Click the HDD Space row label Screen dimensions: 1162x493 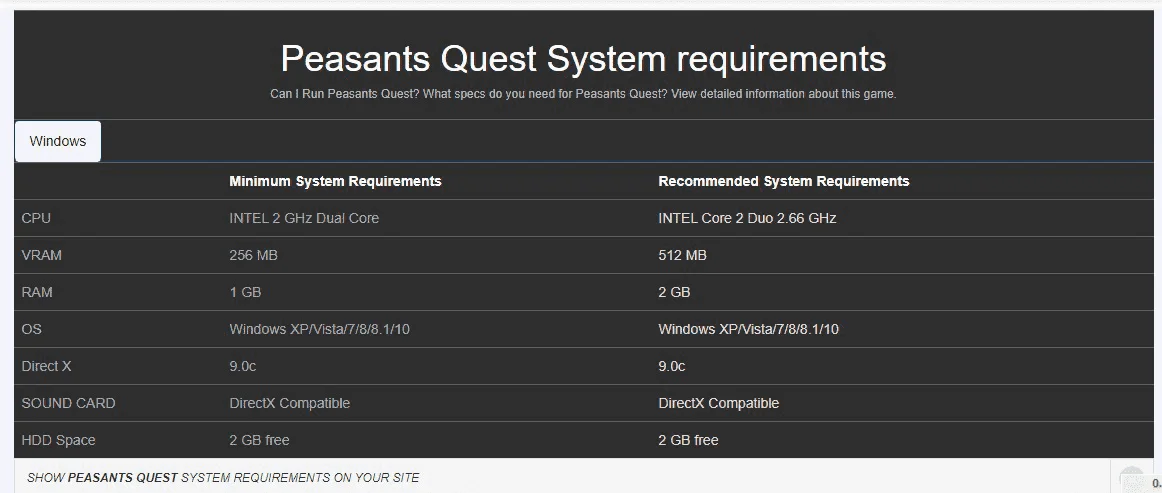tap(58, 440)
